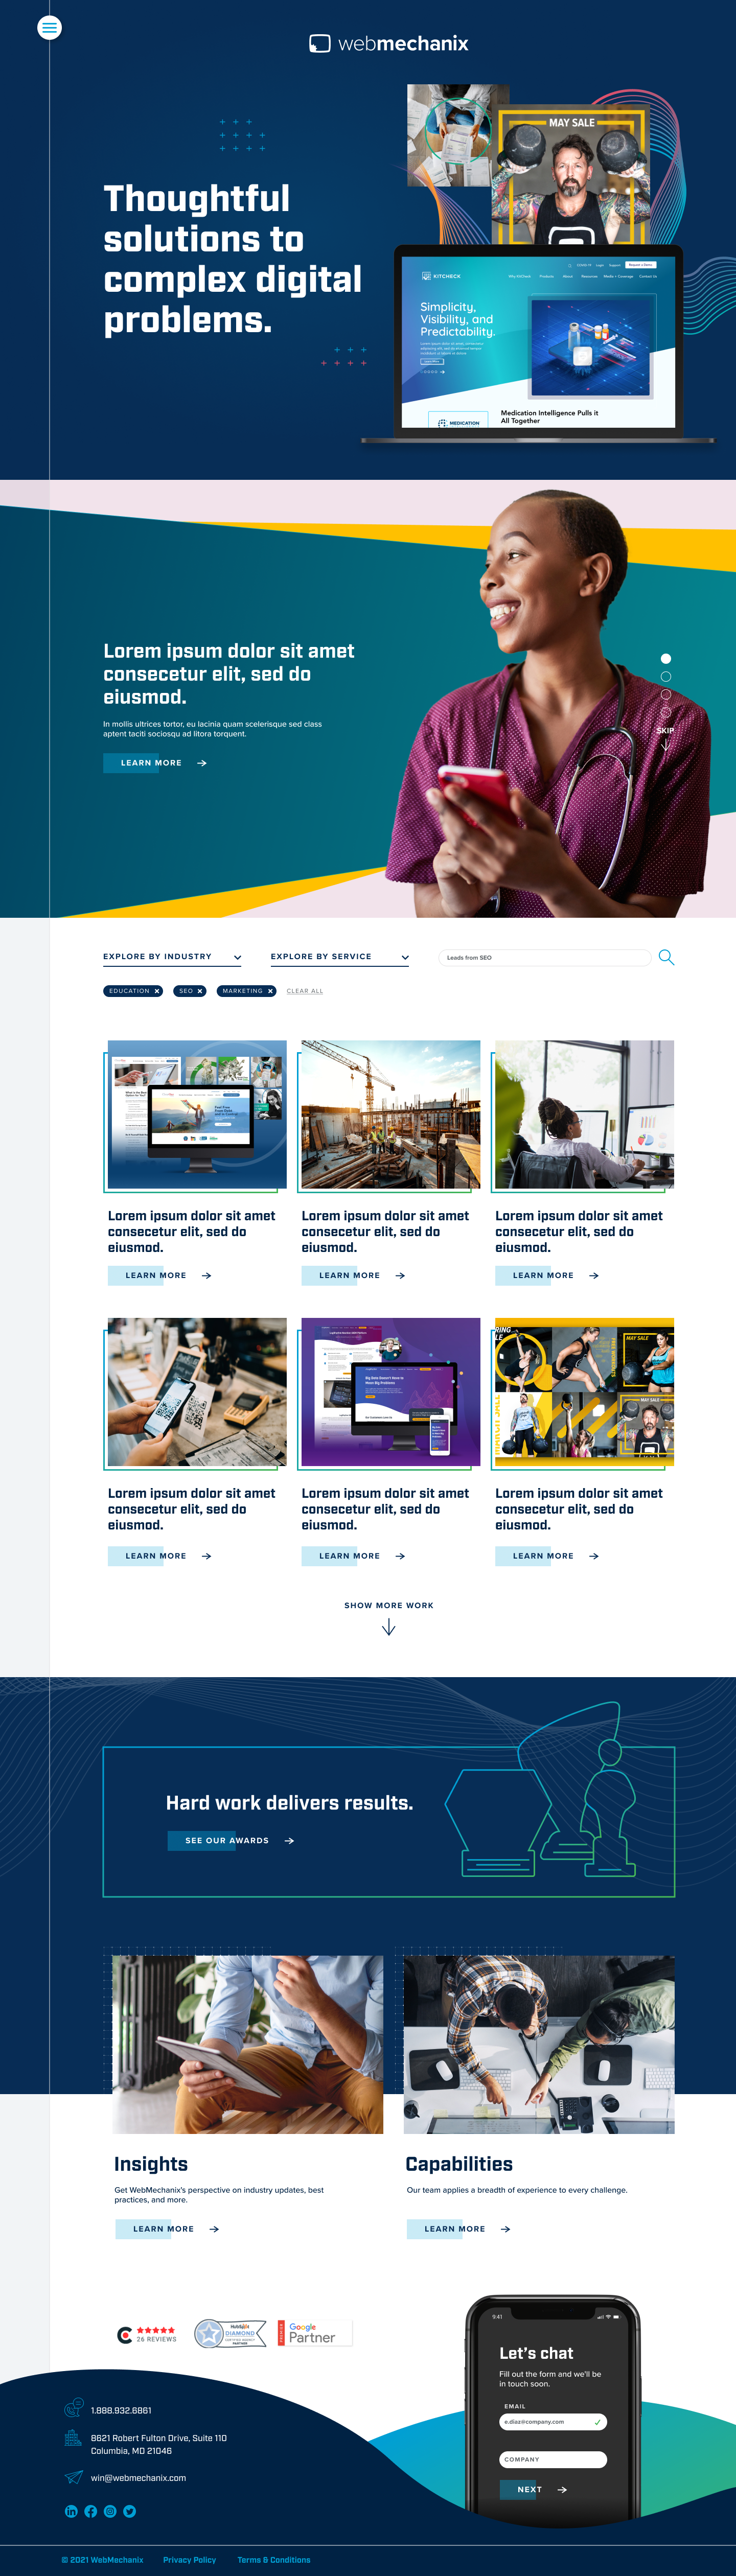Expand the Explore by Service dropdown

point(340,957)
